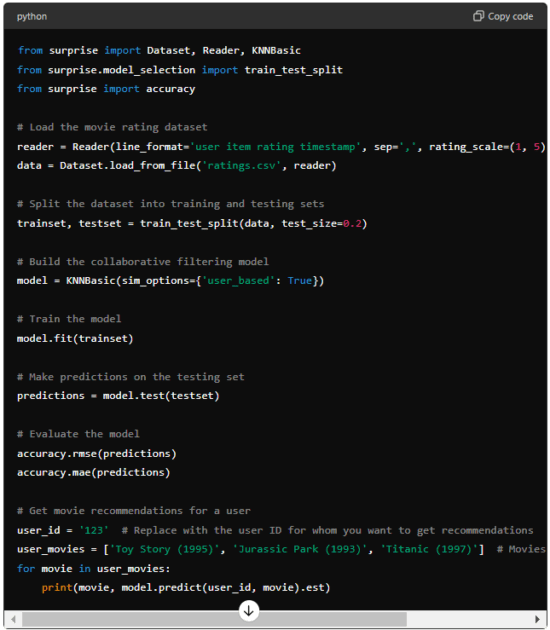Click the KNNBasic import on first line
550x630 pixels.
click(276, 50)
